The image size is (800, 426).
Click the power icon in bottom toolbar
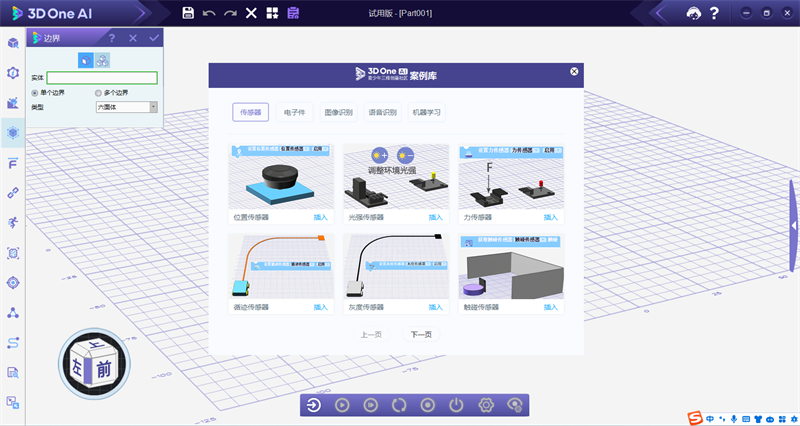tap(457, 405)
